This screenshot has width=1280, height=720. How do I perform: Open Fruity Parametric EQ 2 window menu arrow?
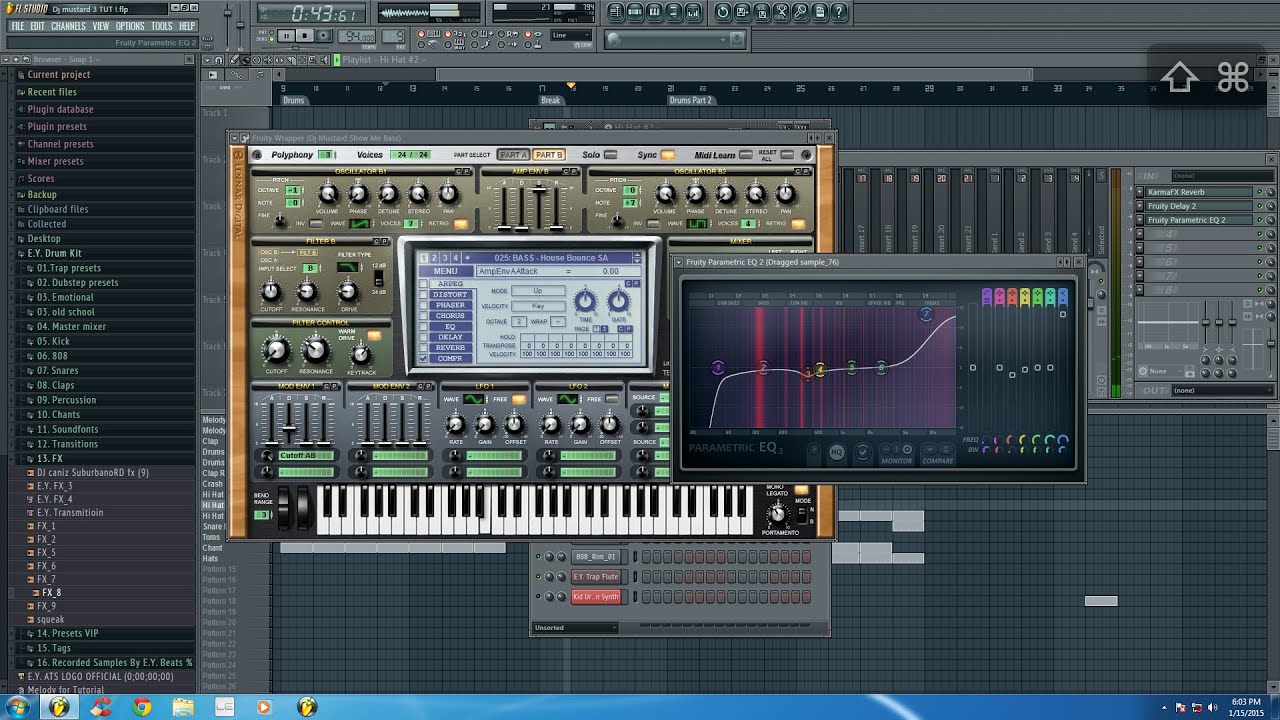click(x=680, y=262)
